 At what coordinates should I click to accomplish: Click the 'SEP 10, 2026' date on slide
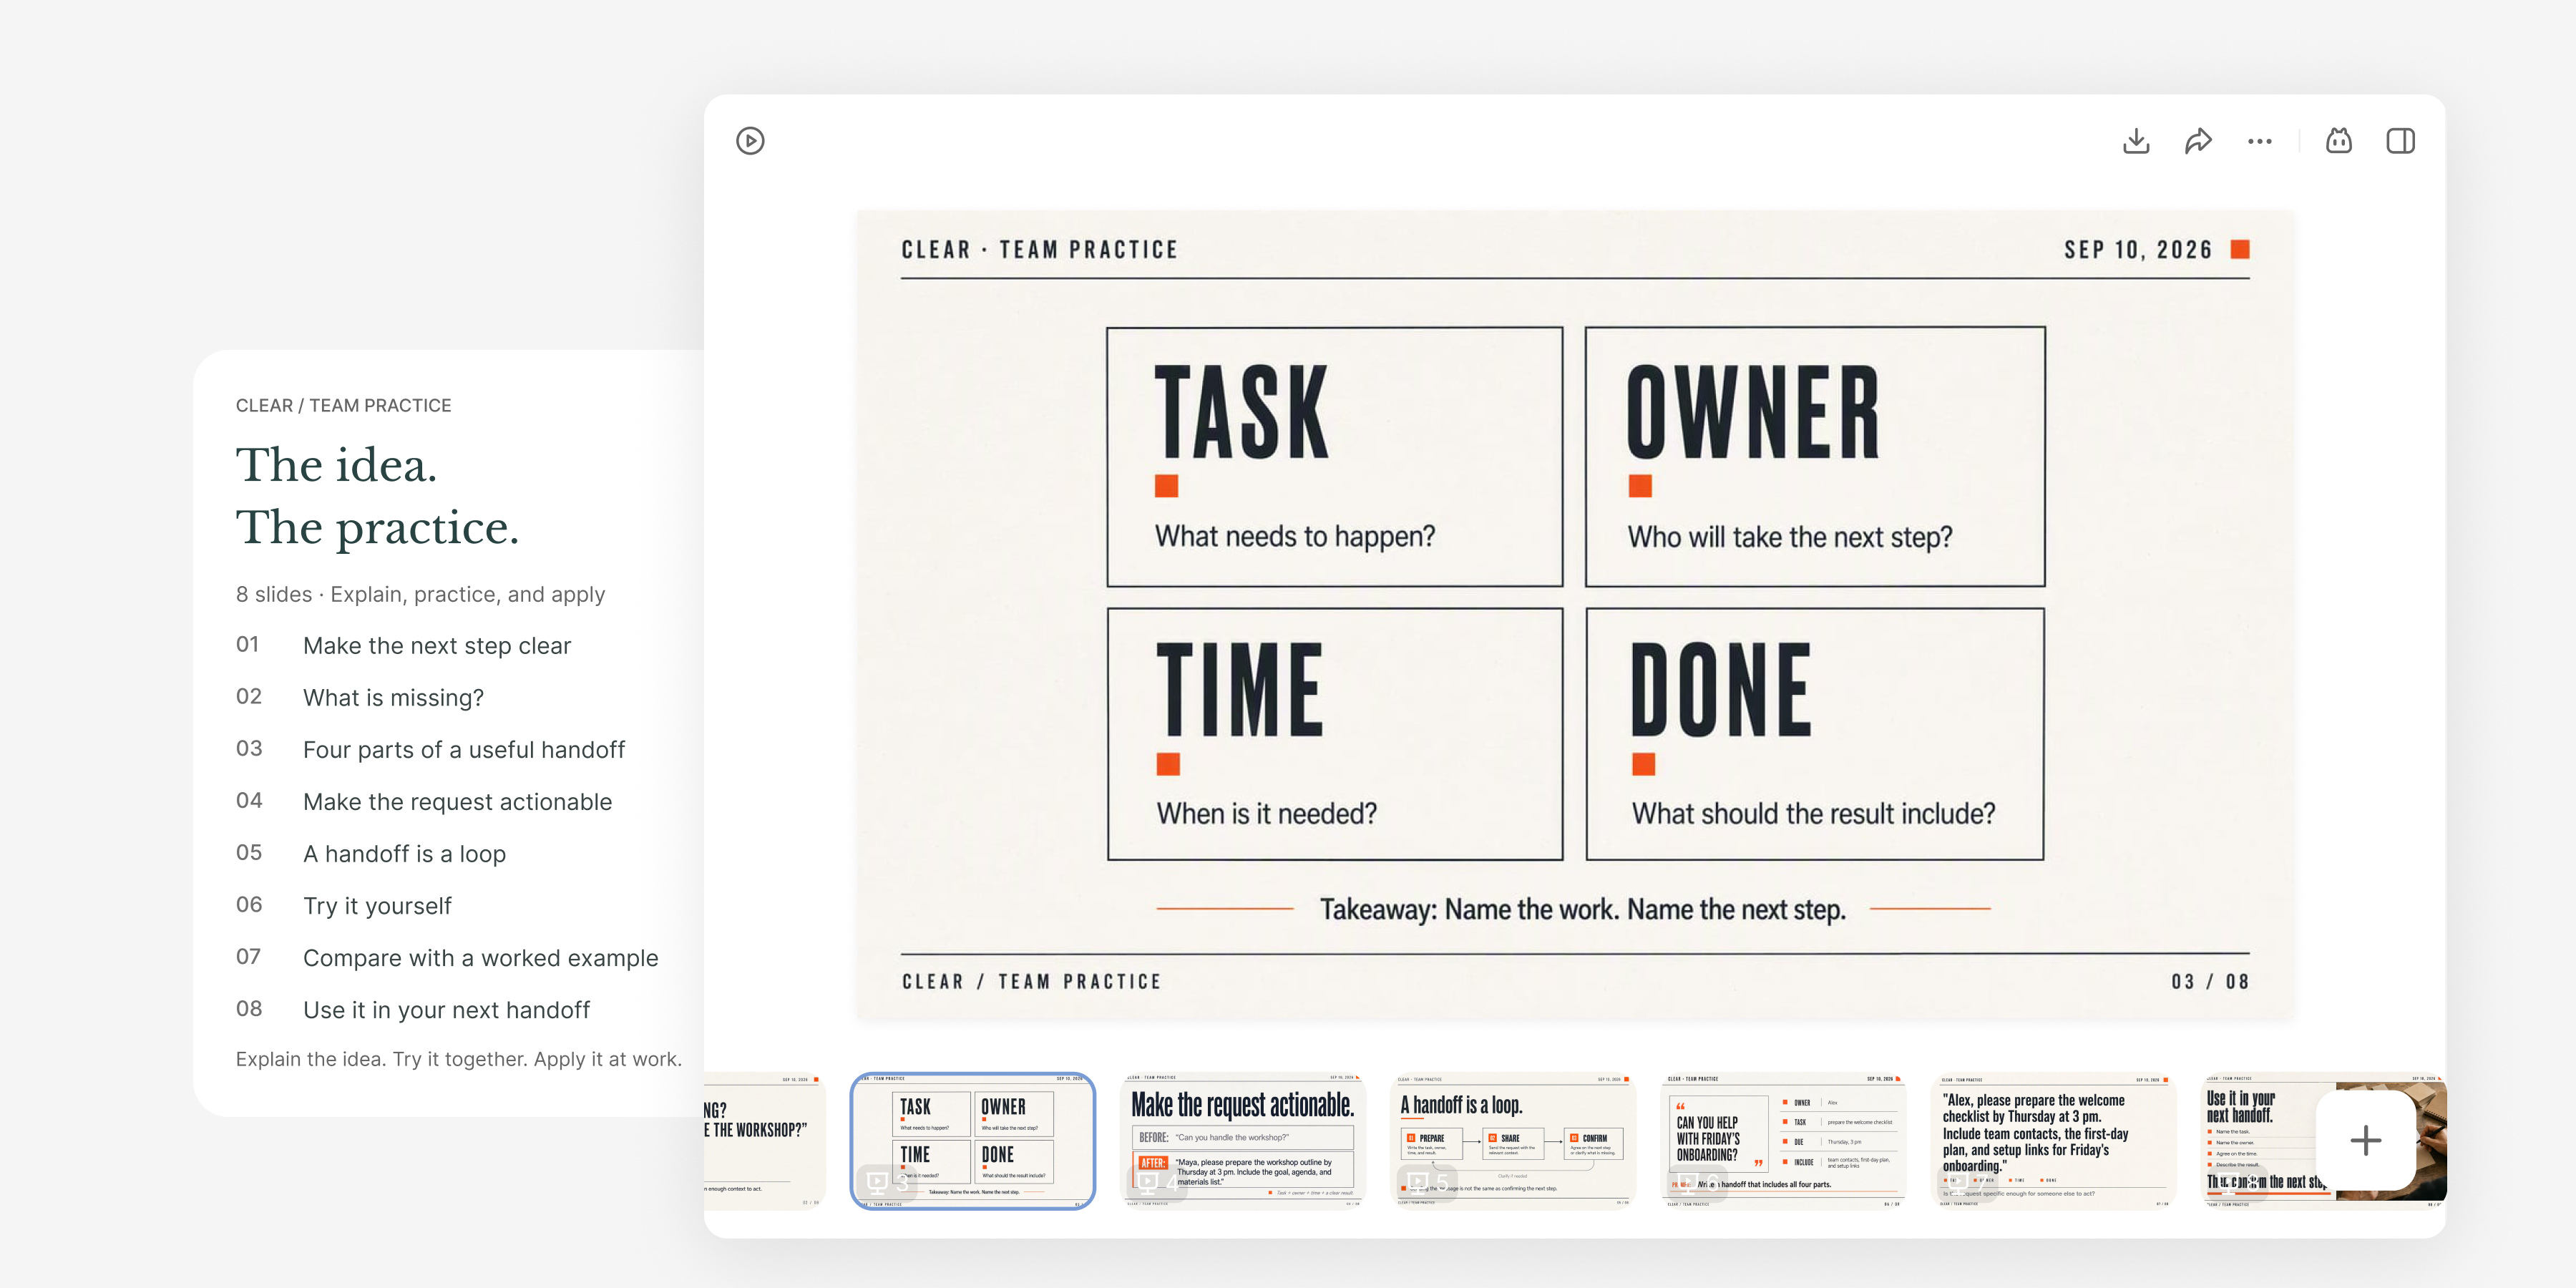point(2138,249)
